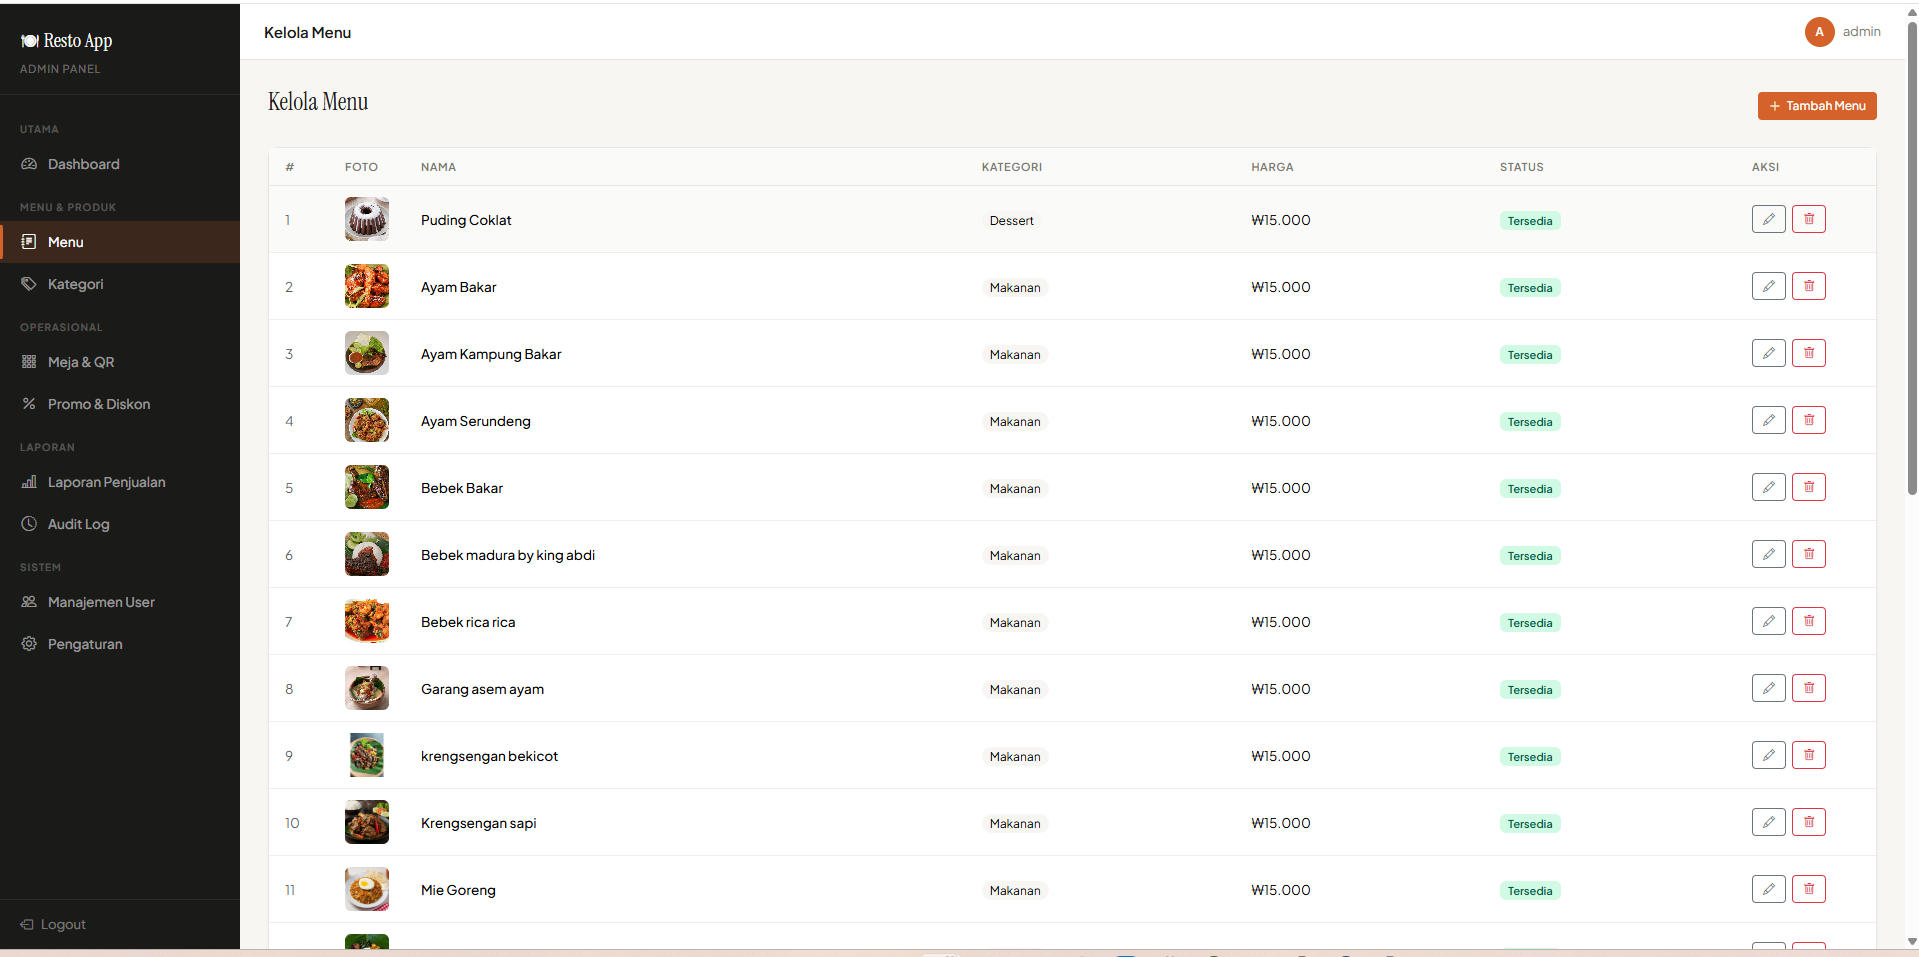Screen dimensions: 1919x957
Task: Delete the Puding Coklat menu item
Action: pyautogui.click(x=1808, y=219)
